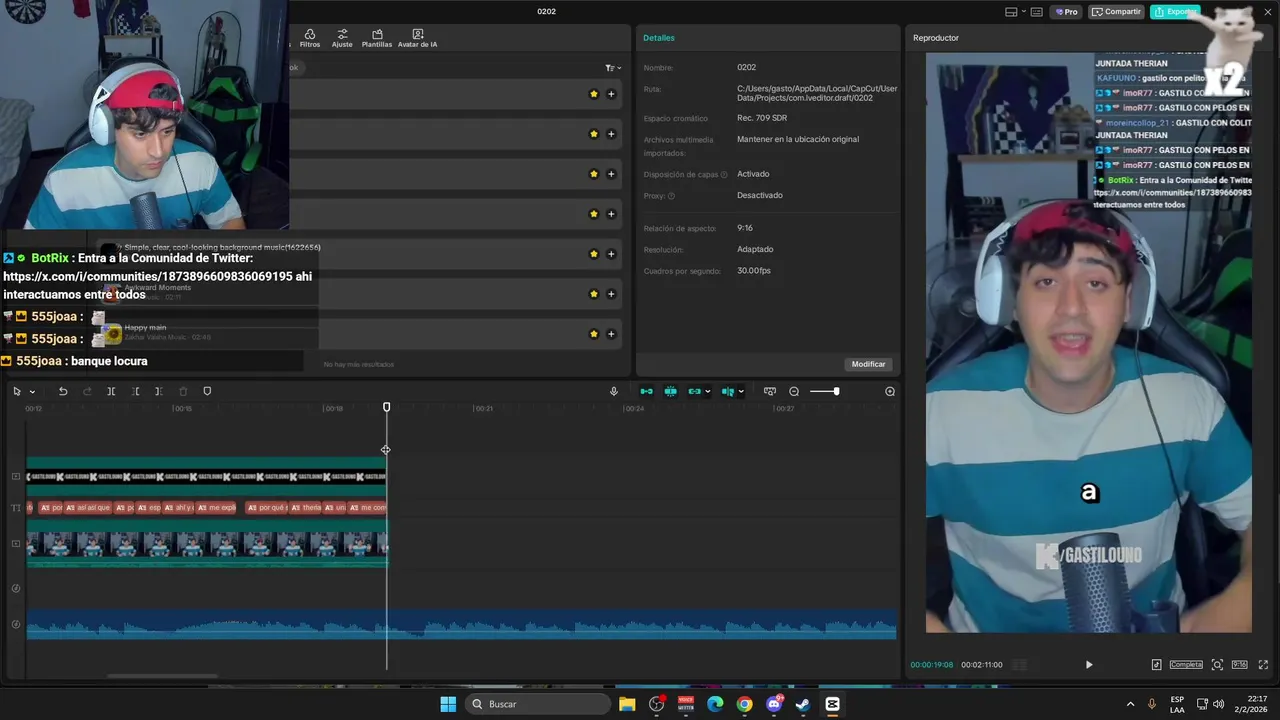Select the arrow pointer tool in timeline
The width and height of the screenshot is (1280, 720).
click(x=17, y=391)
